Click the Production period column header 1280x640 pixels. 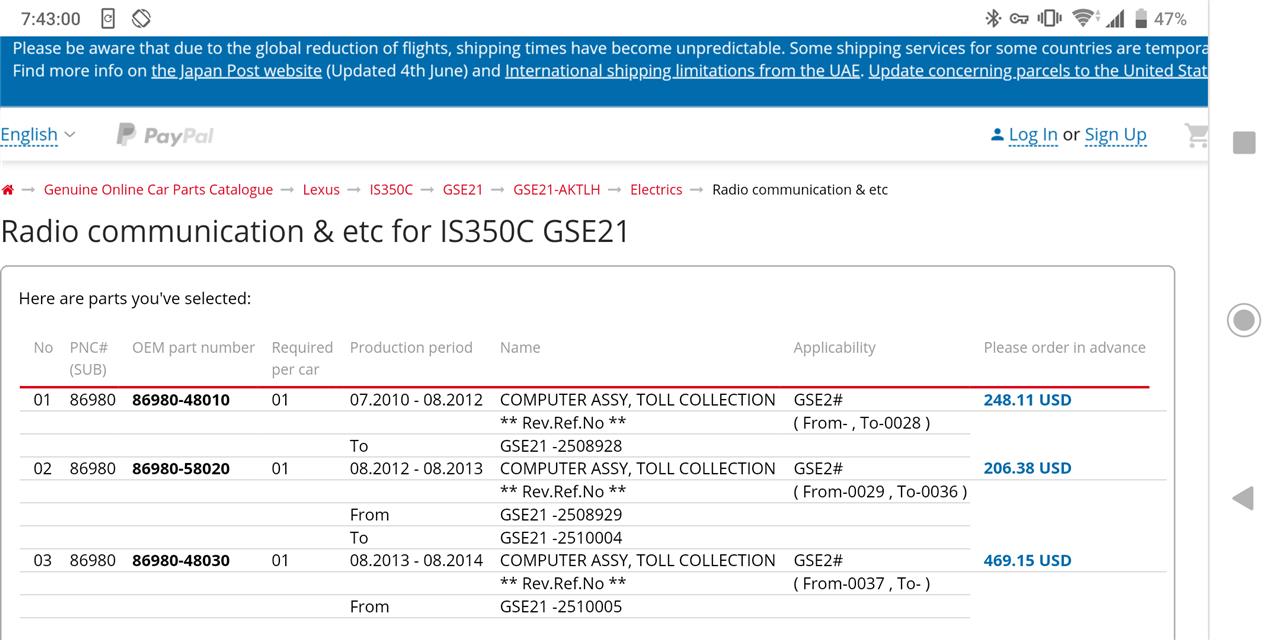click(x=411, y=348)
